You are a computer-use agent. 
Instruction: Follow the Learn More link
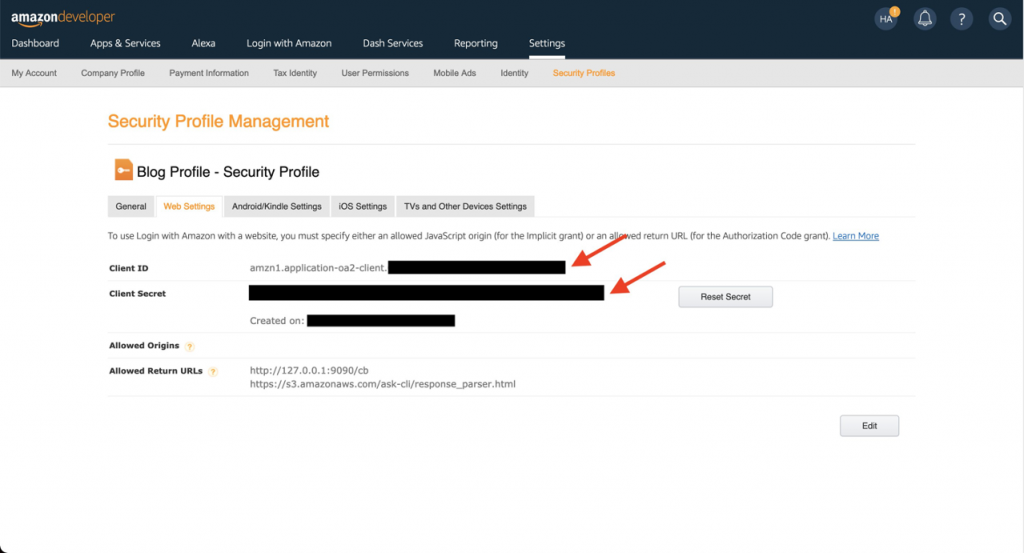click(856, 236)
